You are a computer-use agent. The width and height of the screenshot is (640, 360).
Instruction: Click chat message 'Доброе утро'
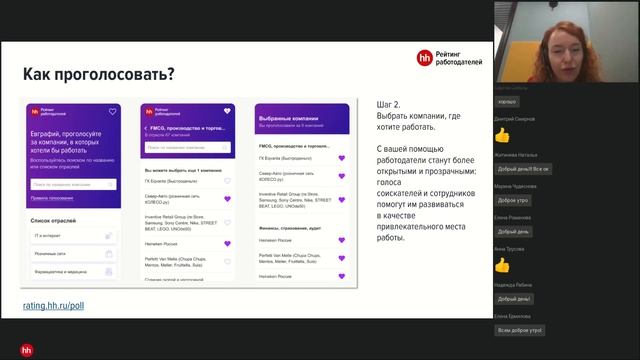(513, 200)
